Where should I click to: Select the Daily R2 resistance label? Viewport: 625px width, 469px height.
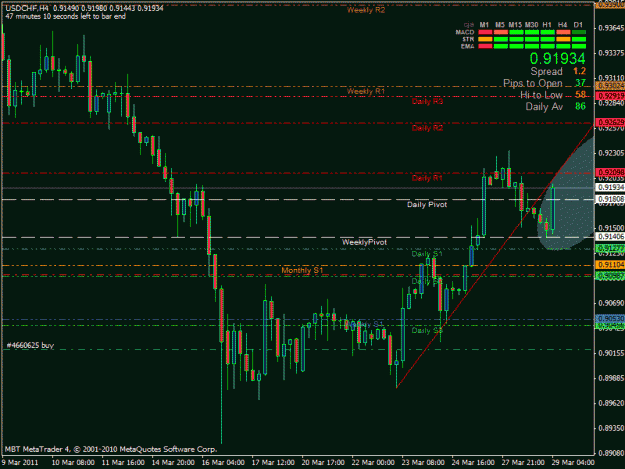[x=427, y=128]
